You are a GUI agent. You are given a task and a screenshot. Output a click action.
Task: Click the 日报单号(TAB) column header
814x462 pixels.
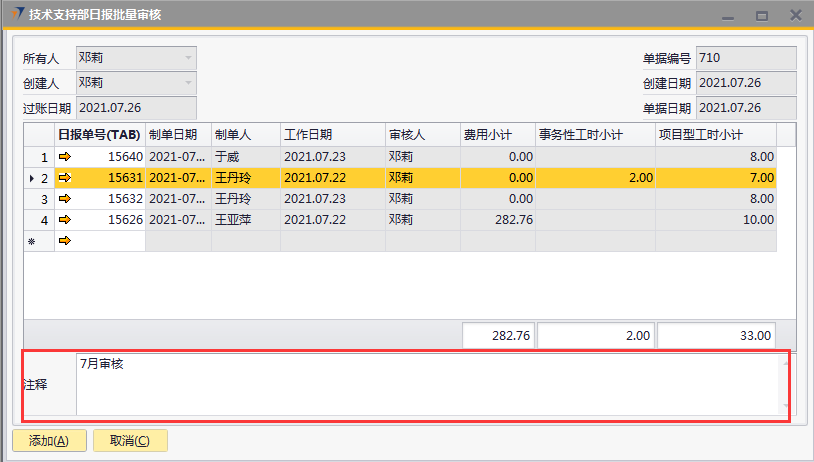(99, 135)
